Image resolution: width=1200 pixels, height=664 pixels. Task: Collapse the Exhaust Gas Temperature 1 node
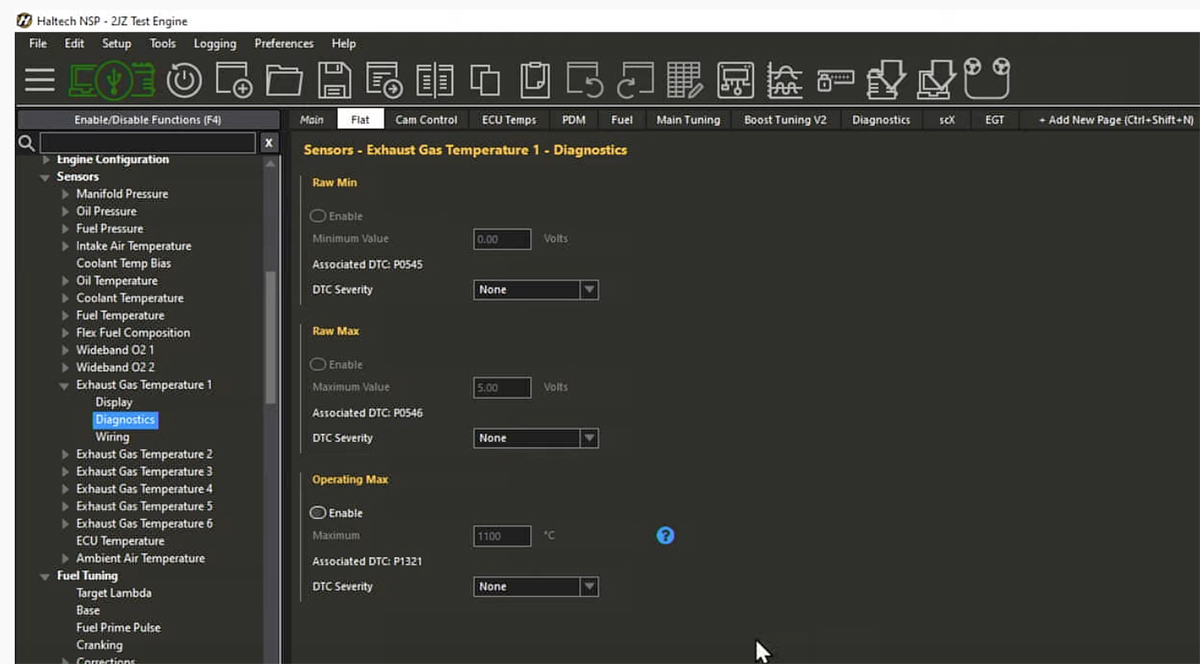(66, 385)
